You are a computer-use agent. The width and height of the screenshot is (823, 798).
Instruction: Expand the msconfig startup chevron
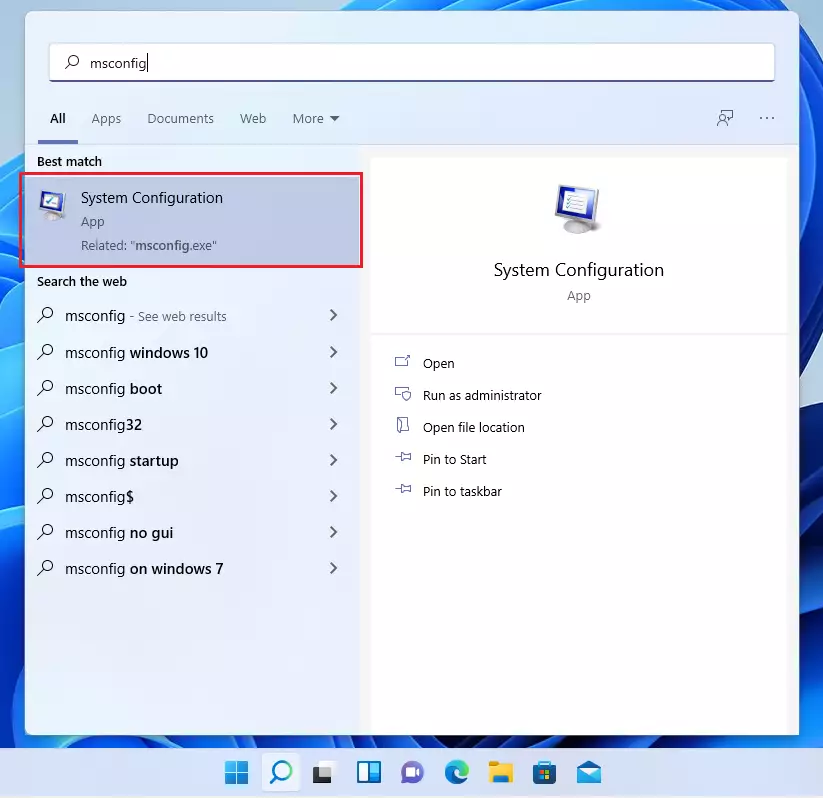point(333,460)
